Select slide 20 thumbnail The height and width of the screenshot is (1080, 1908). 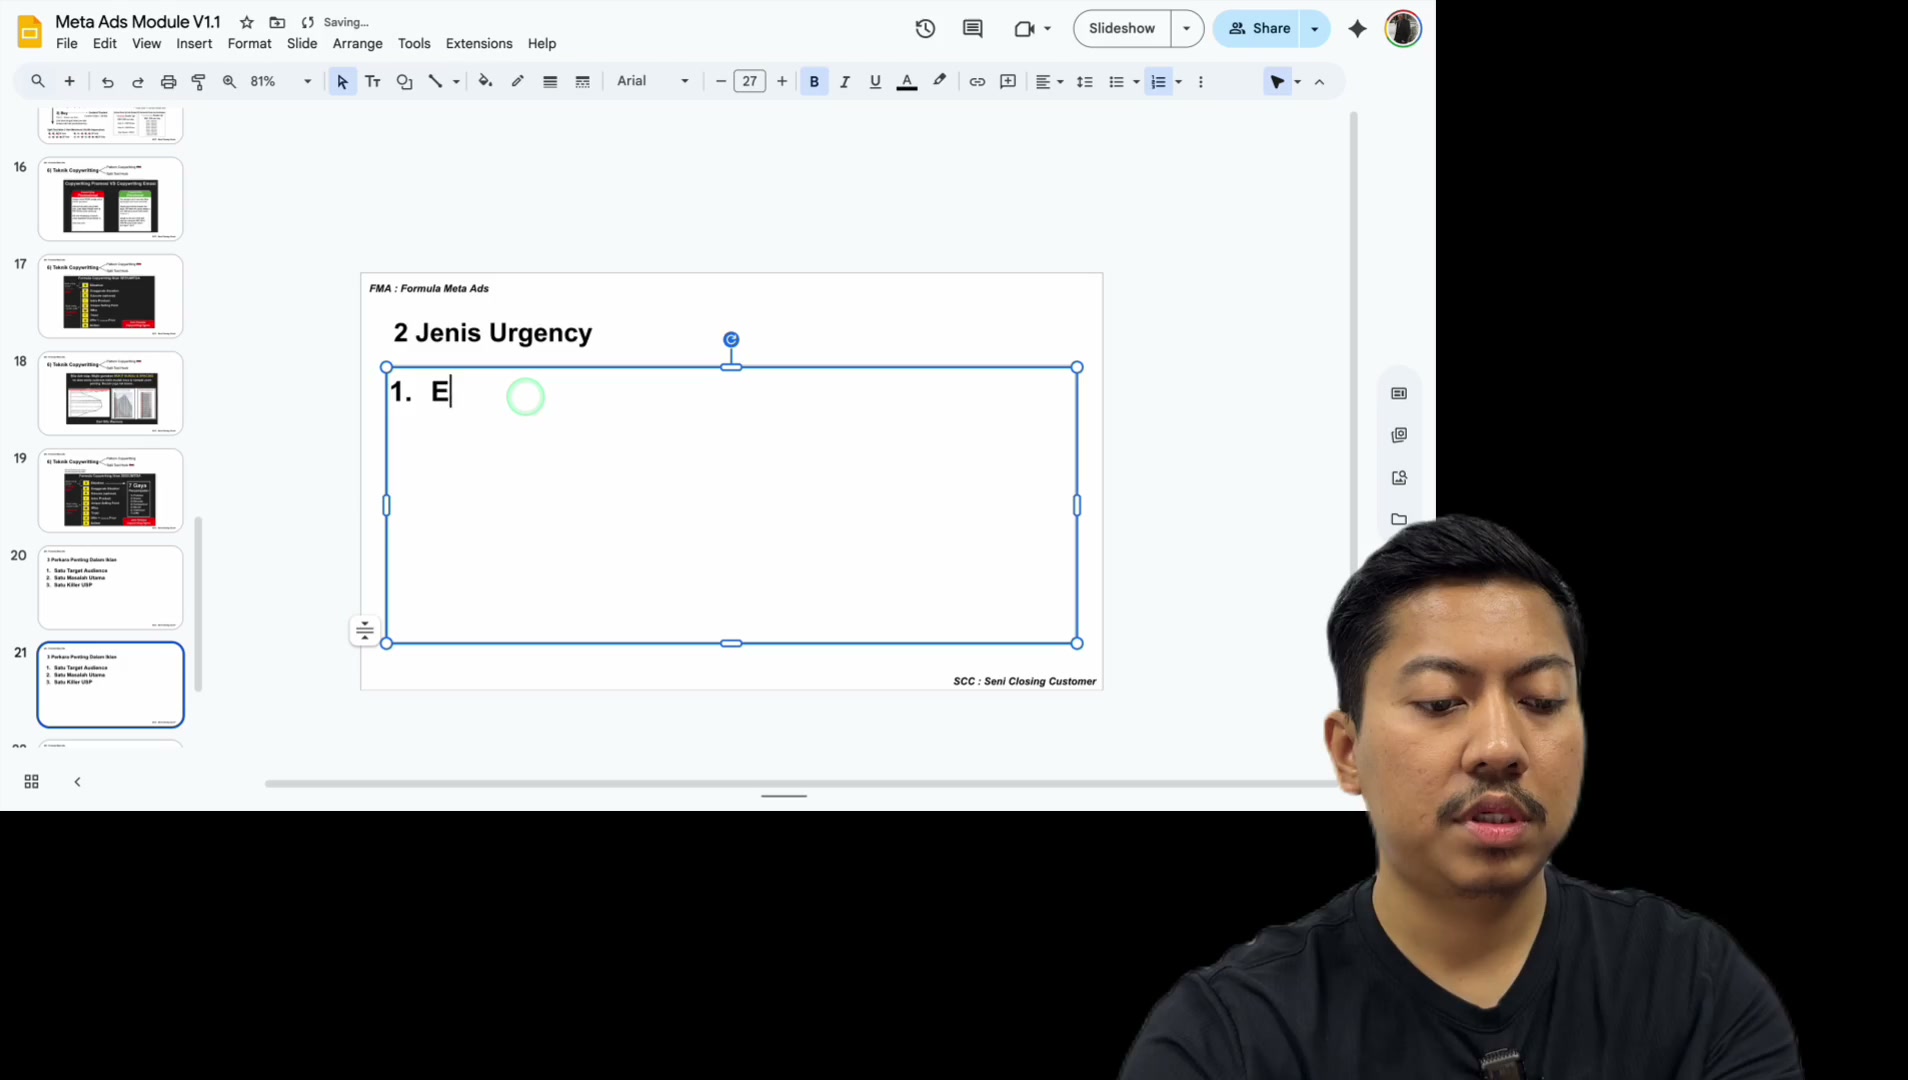tap(111, 587)
